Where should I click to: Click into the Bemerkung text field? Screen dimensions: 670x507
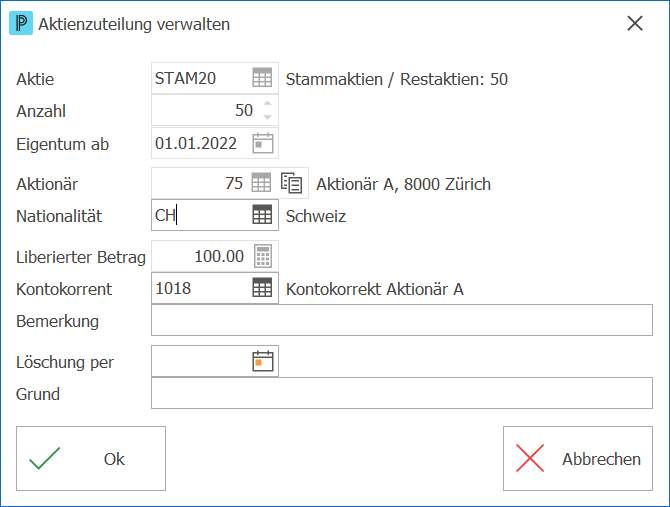(x=402, y=320)
